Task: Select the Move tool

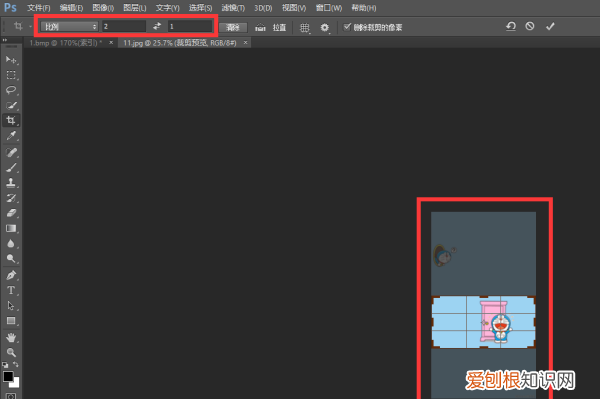Action: click(11, 60)
